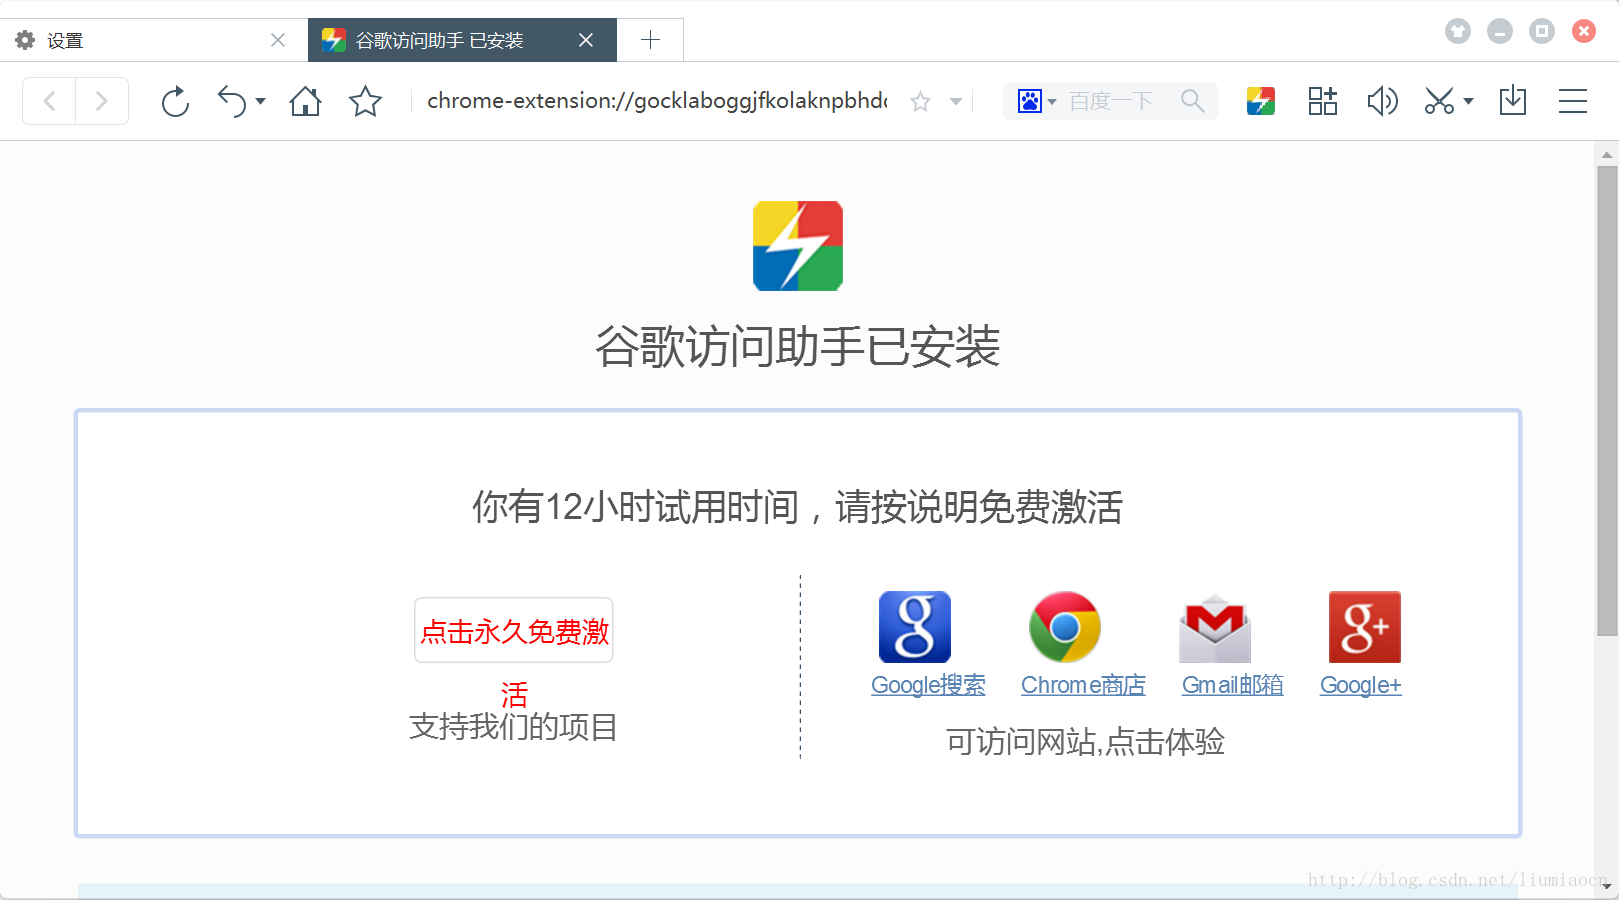Viewport: 1619px width, 900px height.
Task: Select the Baidu search engine icon
Action: (1030, 101)
